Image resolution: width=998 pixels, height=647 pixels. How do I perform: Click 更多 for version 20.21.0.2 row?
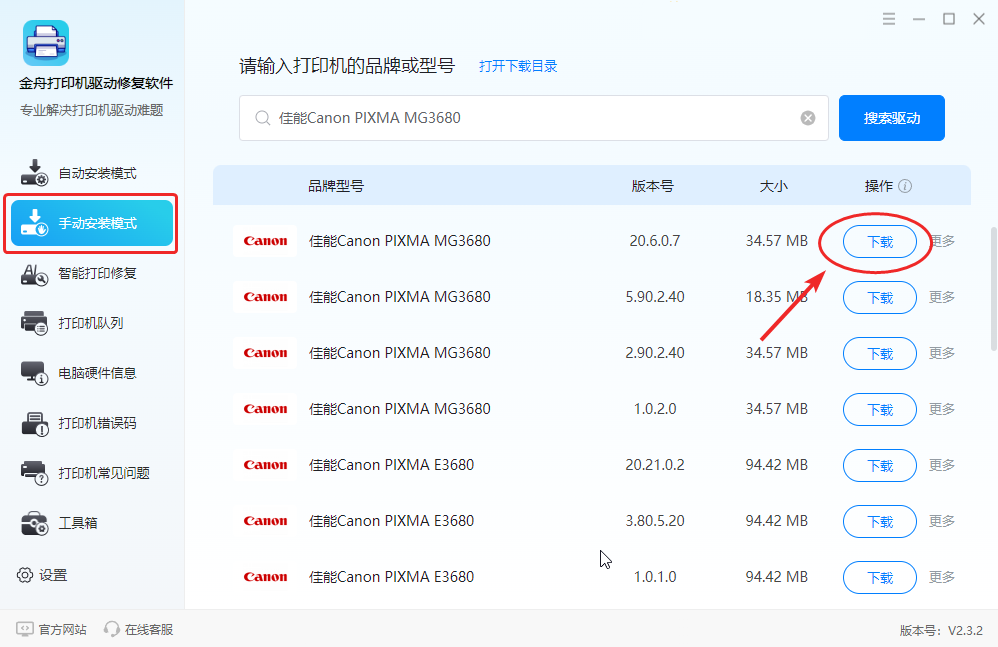coord(942,465)
